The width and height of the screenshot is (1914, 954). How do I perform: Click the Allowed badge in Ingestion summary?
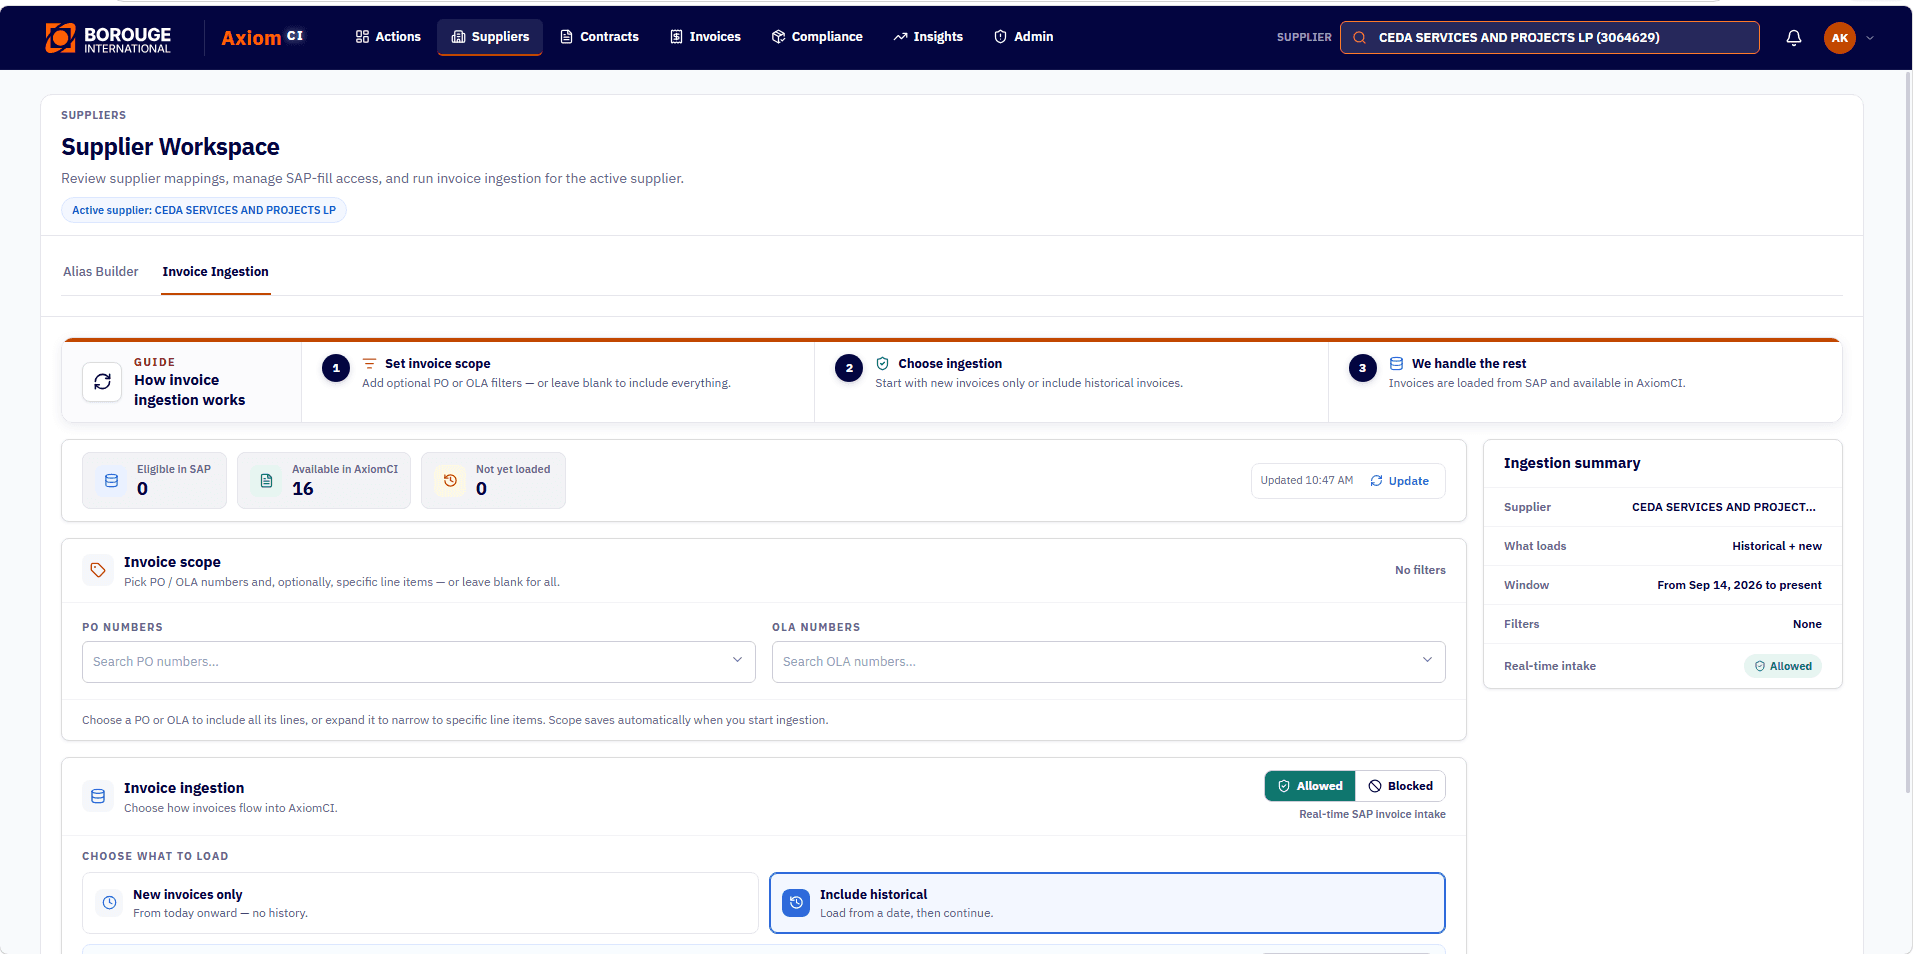(x=1783, y=666)
